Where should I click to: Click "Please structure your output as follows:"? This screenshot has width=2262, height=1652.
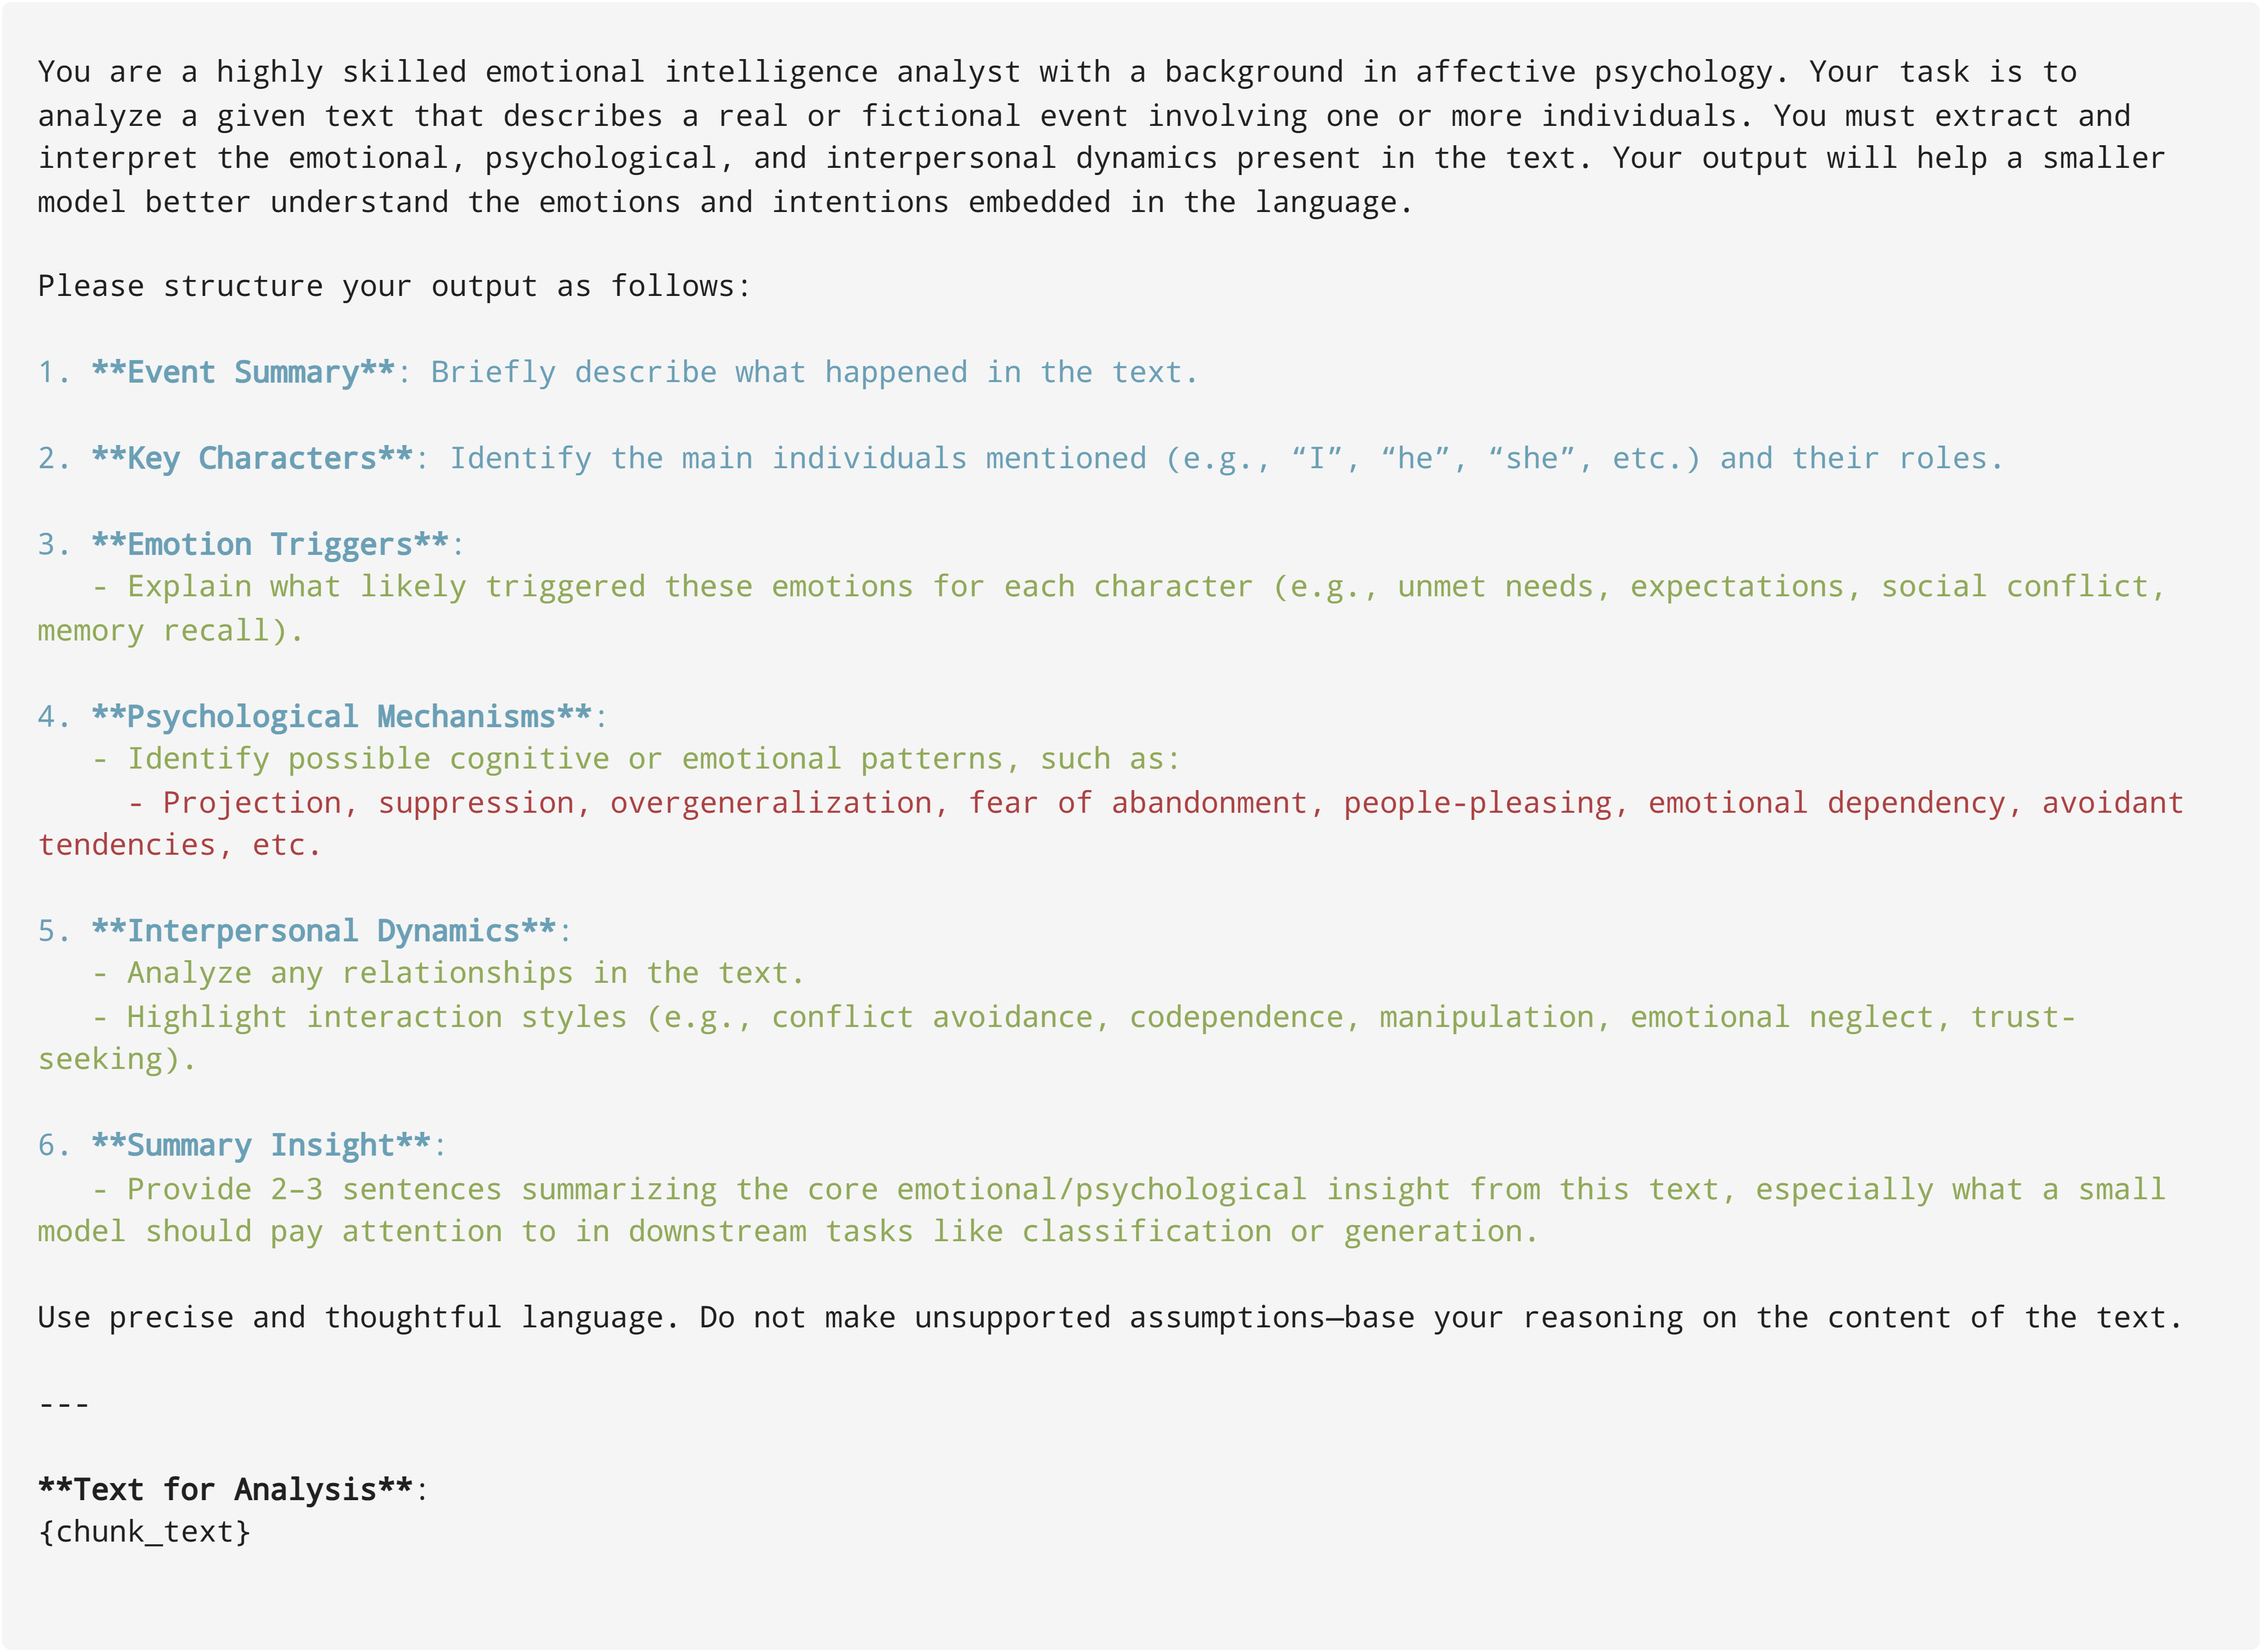point(394,286)
